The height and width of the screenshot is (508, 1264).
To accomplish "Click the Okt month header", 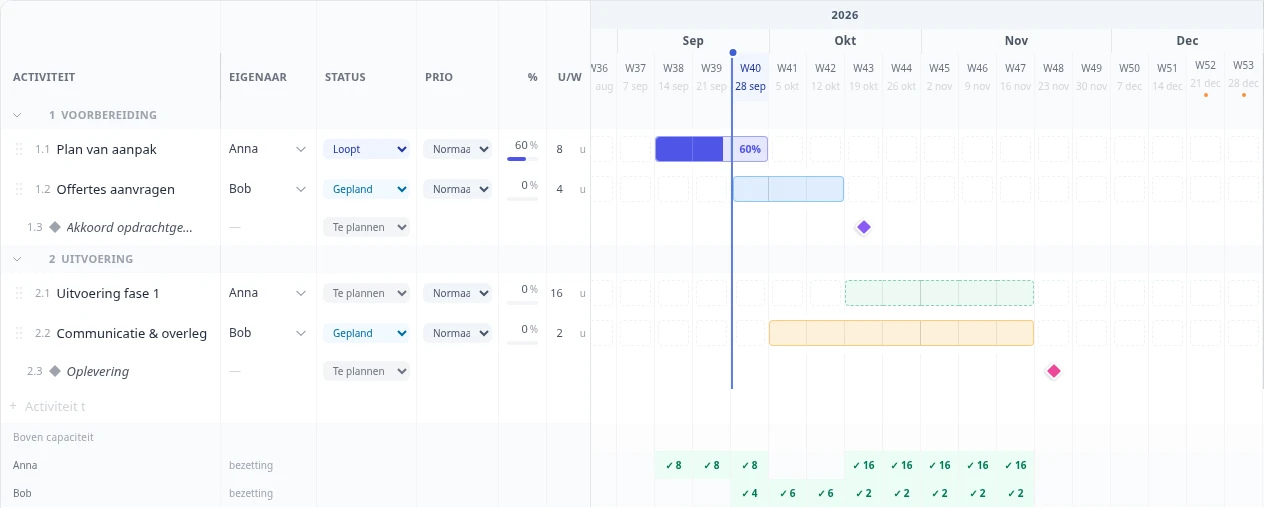I will click(x=845, y=41).
